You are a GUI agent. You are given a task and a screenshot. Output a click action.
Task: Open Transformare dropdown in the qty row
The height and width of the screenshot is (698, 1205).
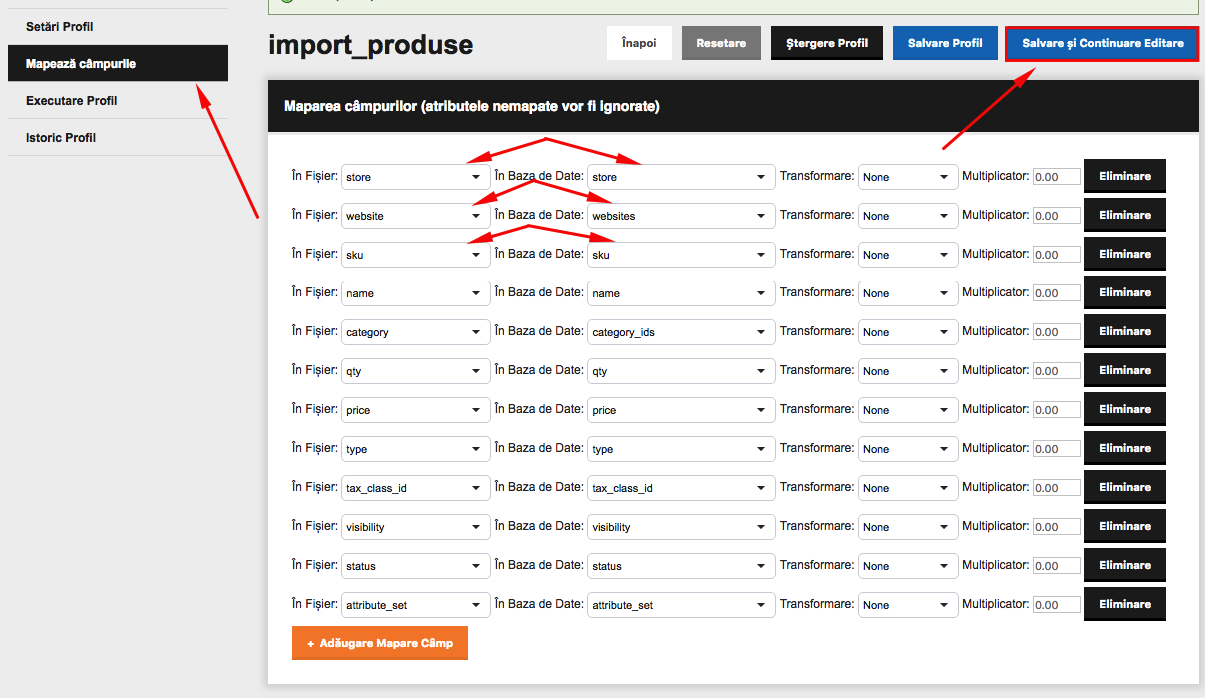point(908,371)
